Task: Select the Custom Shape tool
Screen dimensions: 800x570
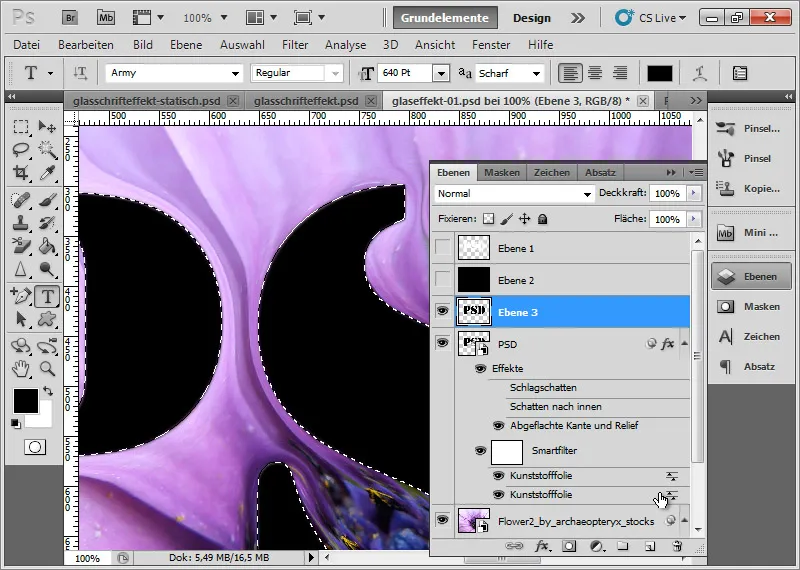Action: point(47,319)
